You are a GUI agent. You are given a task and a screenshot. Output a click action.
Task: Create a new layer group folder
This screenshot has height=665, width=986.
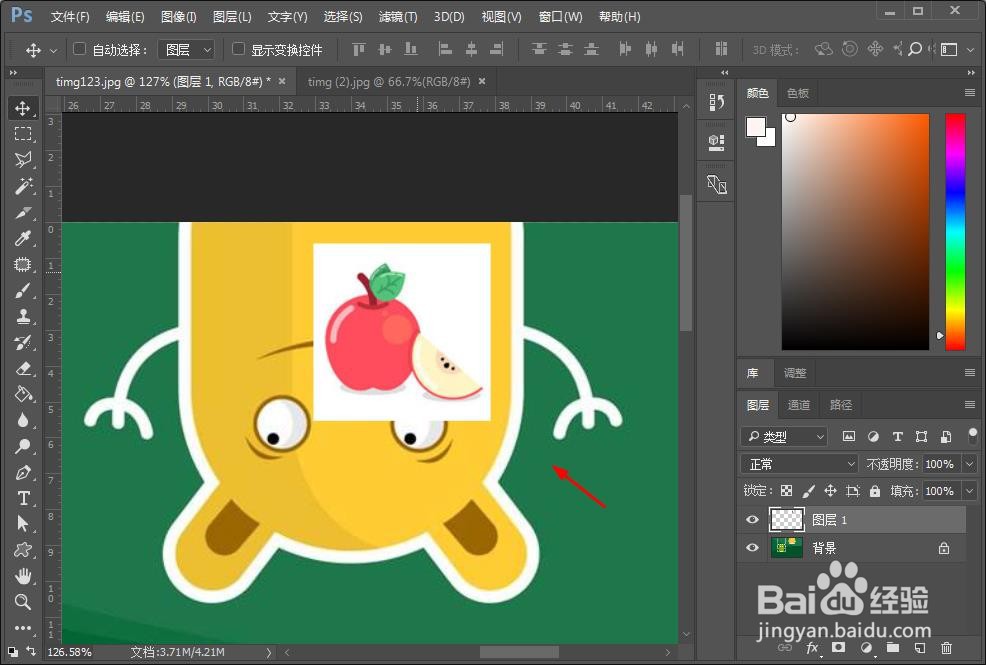(893, 647)
